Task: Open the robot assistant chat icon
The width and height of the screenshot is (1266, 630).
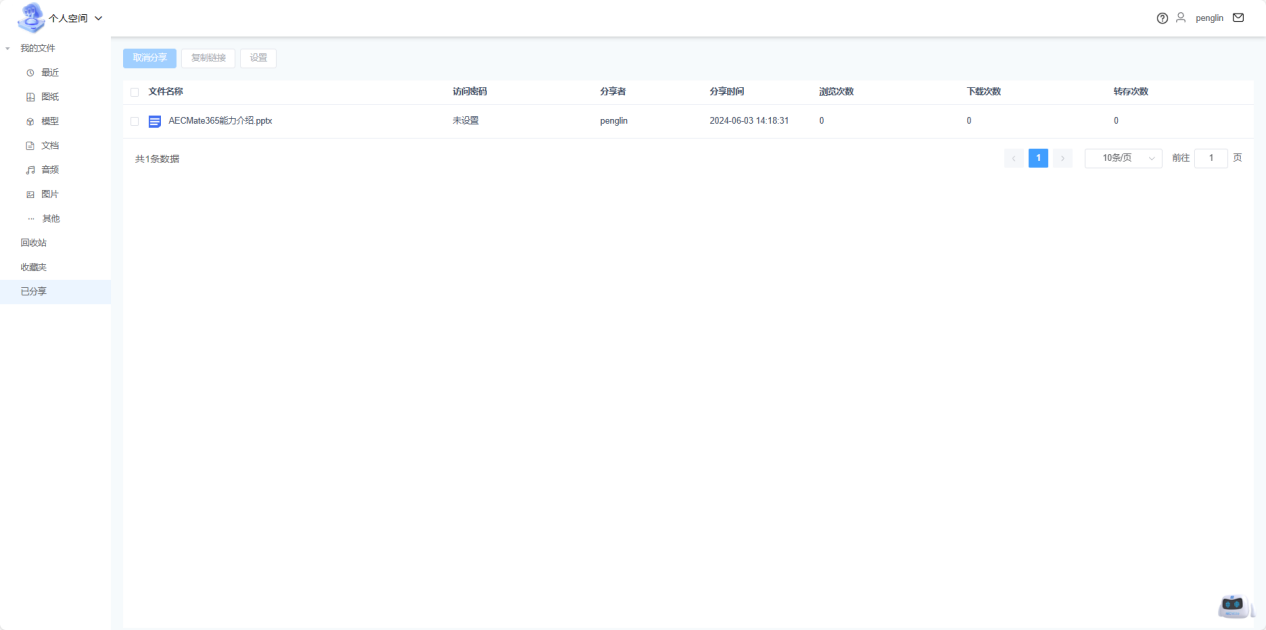Action: click(x=1234, y=605)
